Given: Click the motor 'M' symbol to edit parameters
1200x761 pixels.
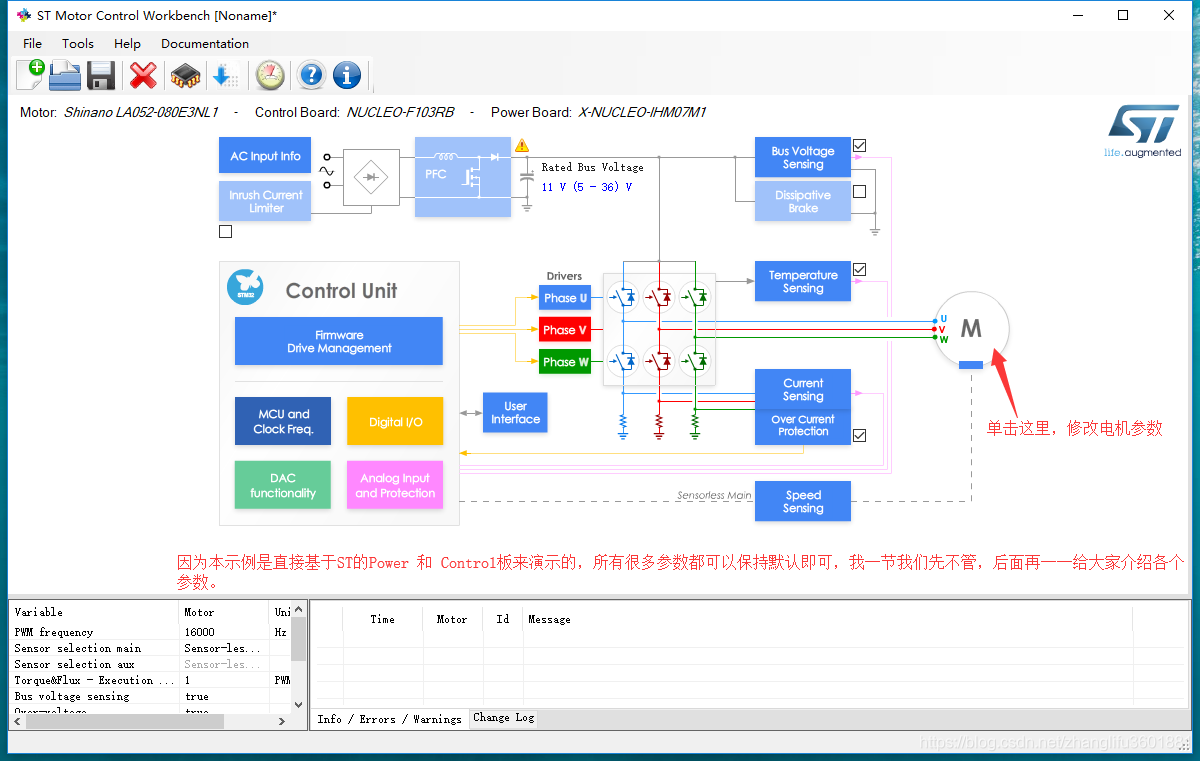Looking at the screenshot, I should point(971,329).
